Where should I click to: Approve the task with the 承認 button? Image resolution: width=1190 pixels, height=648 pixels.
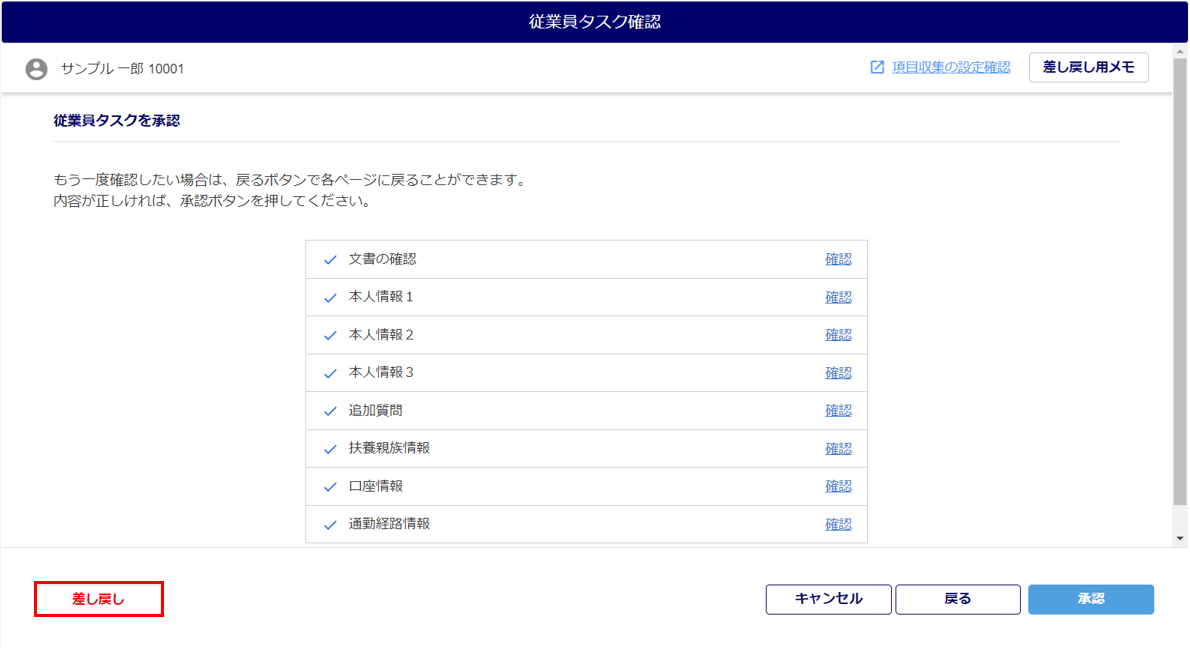tap(1090, 599)
